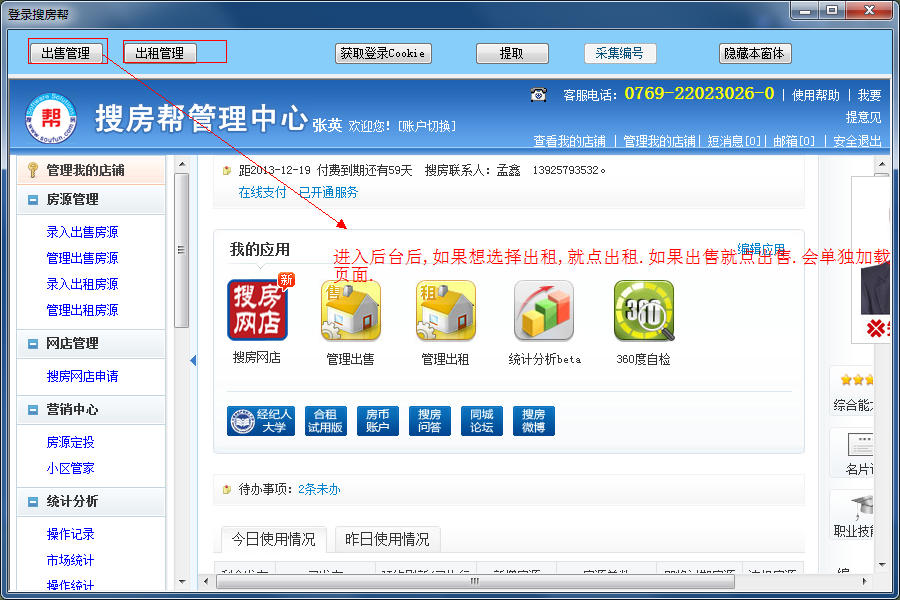Open 统计分析beta chart icon

coord(544,310)
